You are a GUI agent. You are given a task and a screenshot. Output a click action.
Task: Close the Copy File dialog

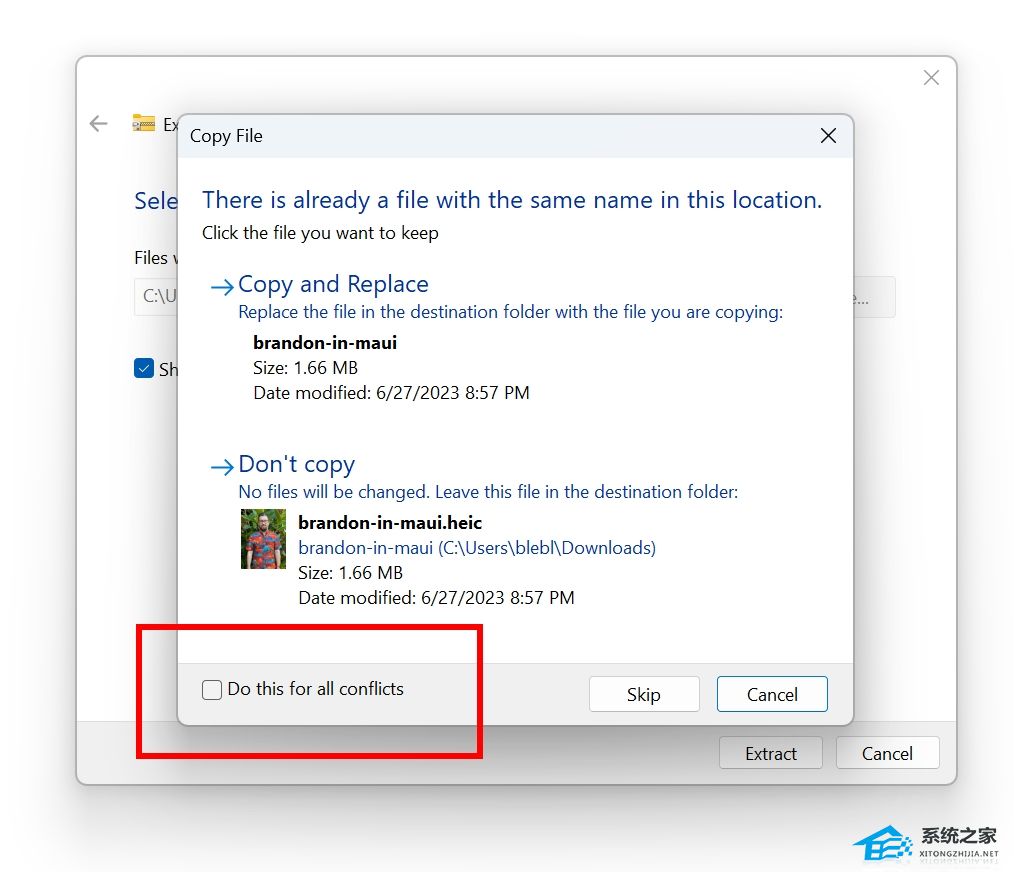828,136
